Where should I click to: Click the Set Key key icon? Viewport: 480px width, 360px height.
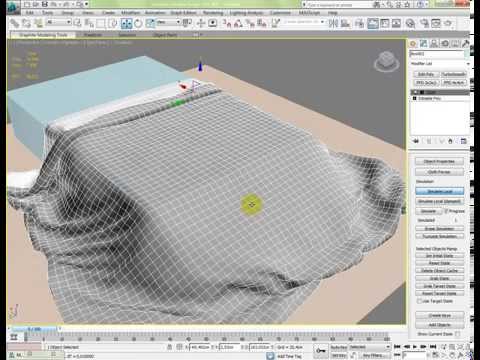[x=321, y=350]
